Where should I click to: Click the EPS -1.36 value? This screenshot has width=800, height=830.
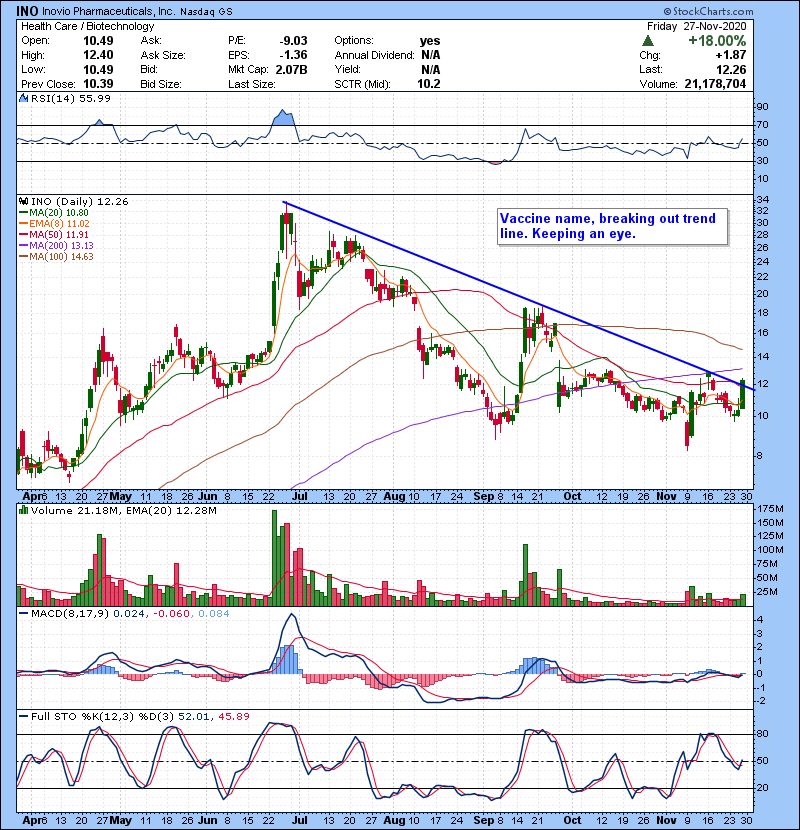pyautogui.click(x=293, y=55)
